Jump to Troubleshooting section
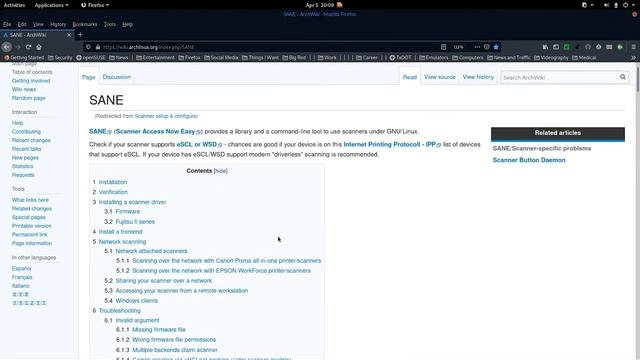This screenshot has width=640, height=360. tap(120, 311)
